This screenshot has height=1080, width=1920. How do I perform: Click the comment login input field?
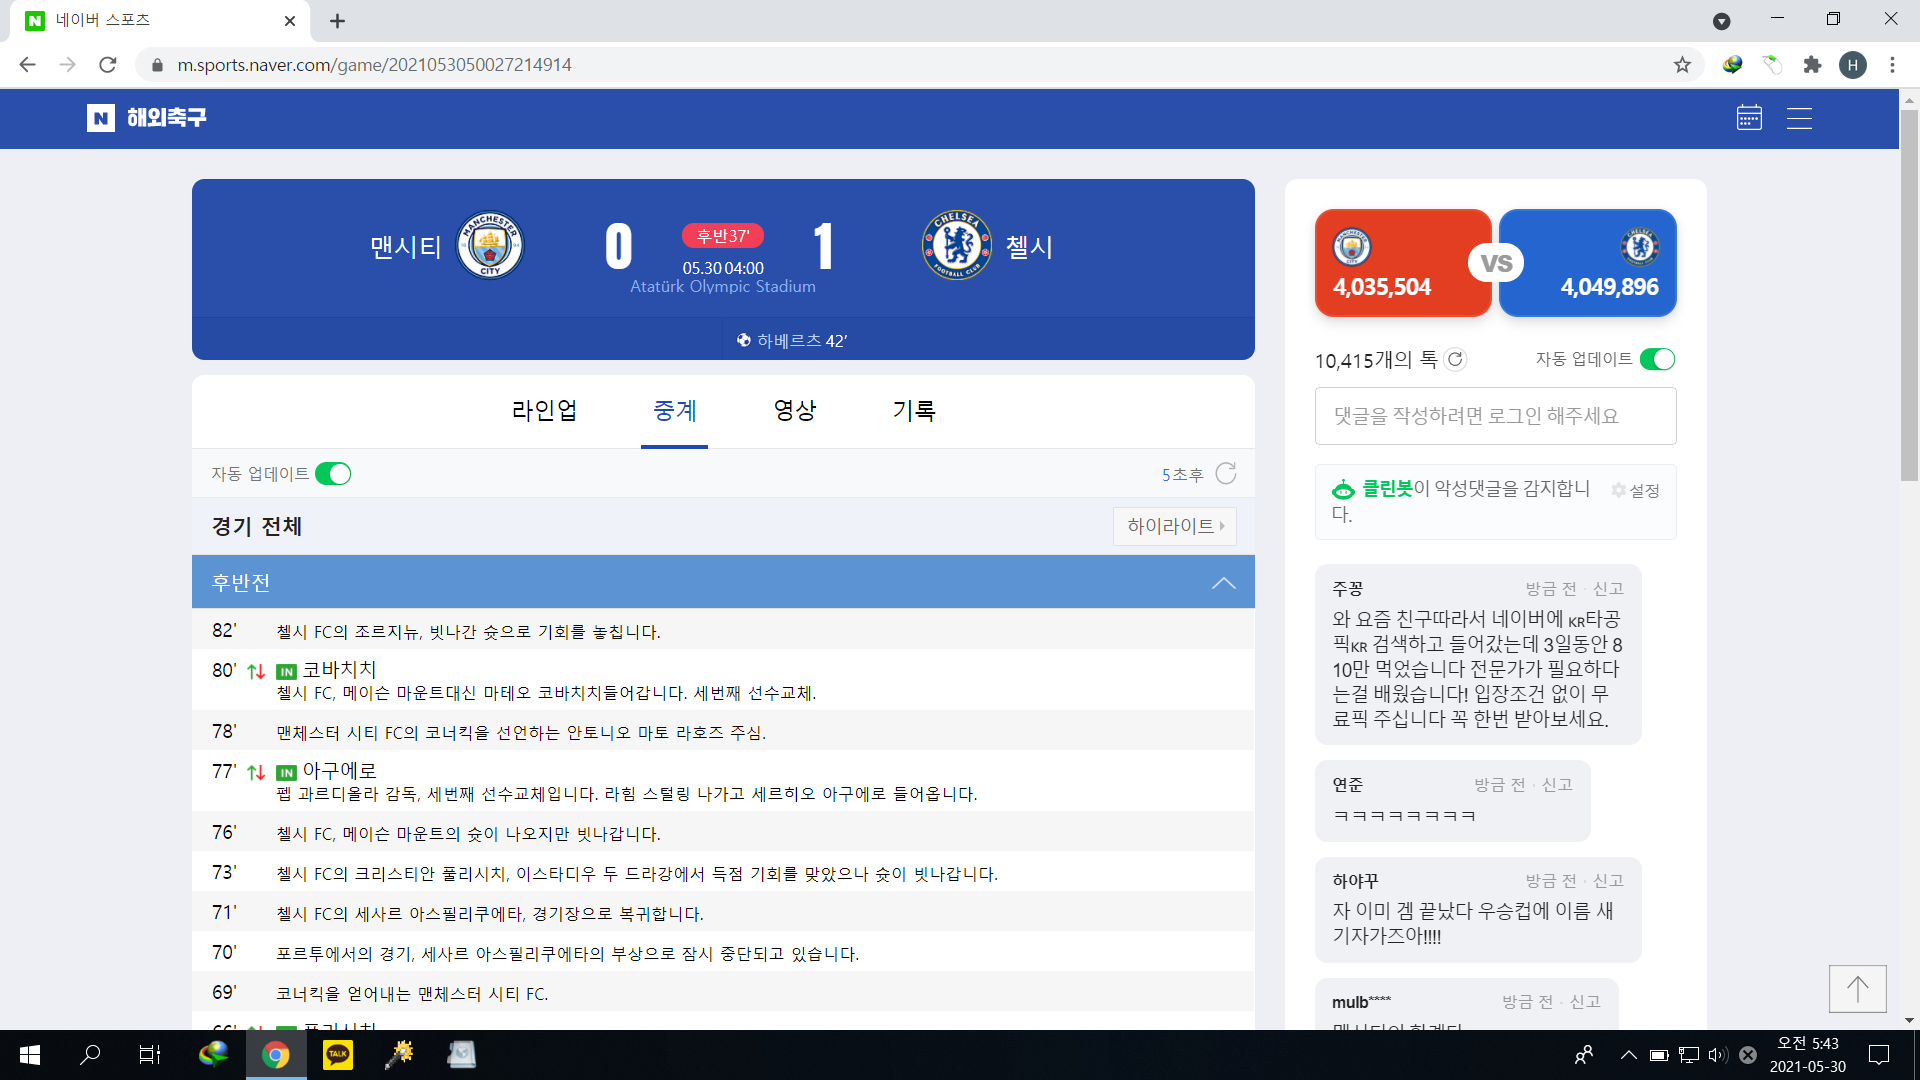(1495, 416)
